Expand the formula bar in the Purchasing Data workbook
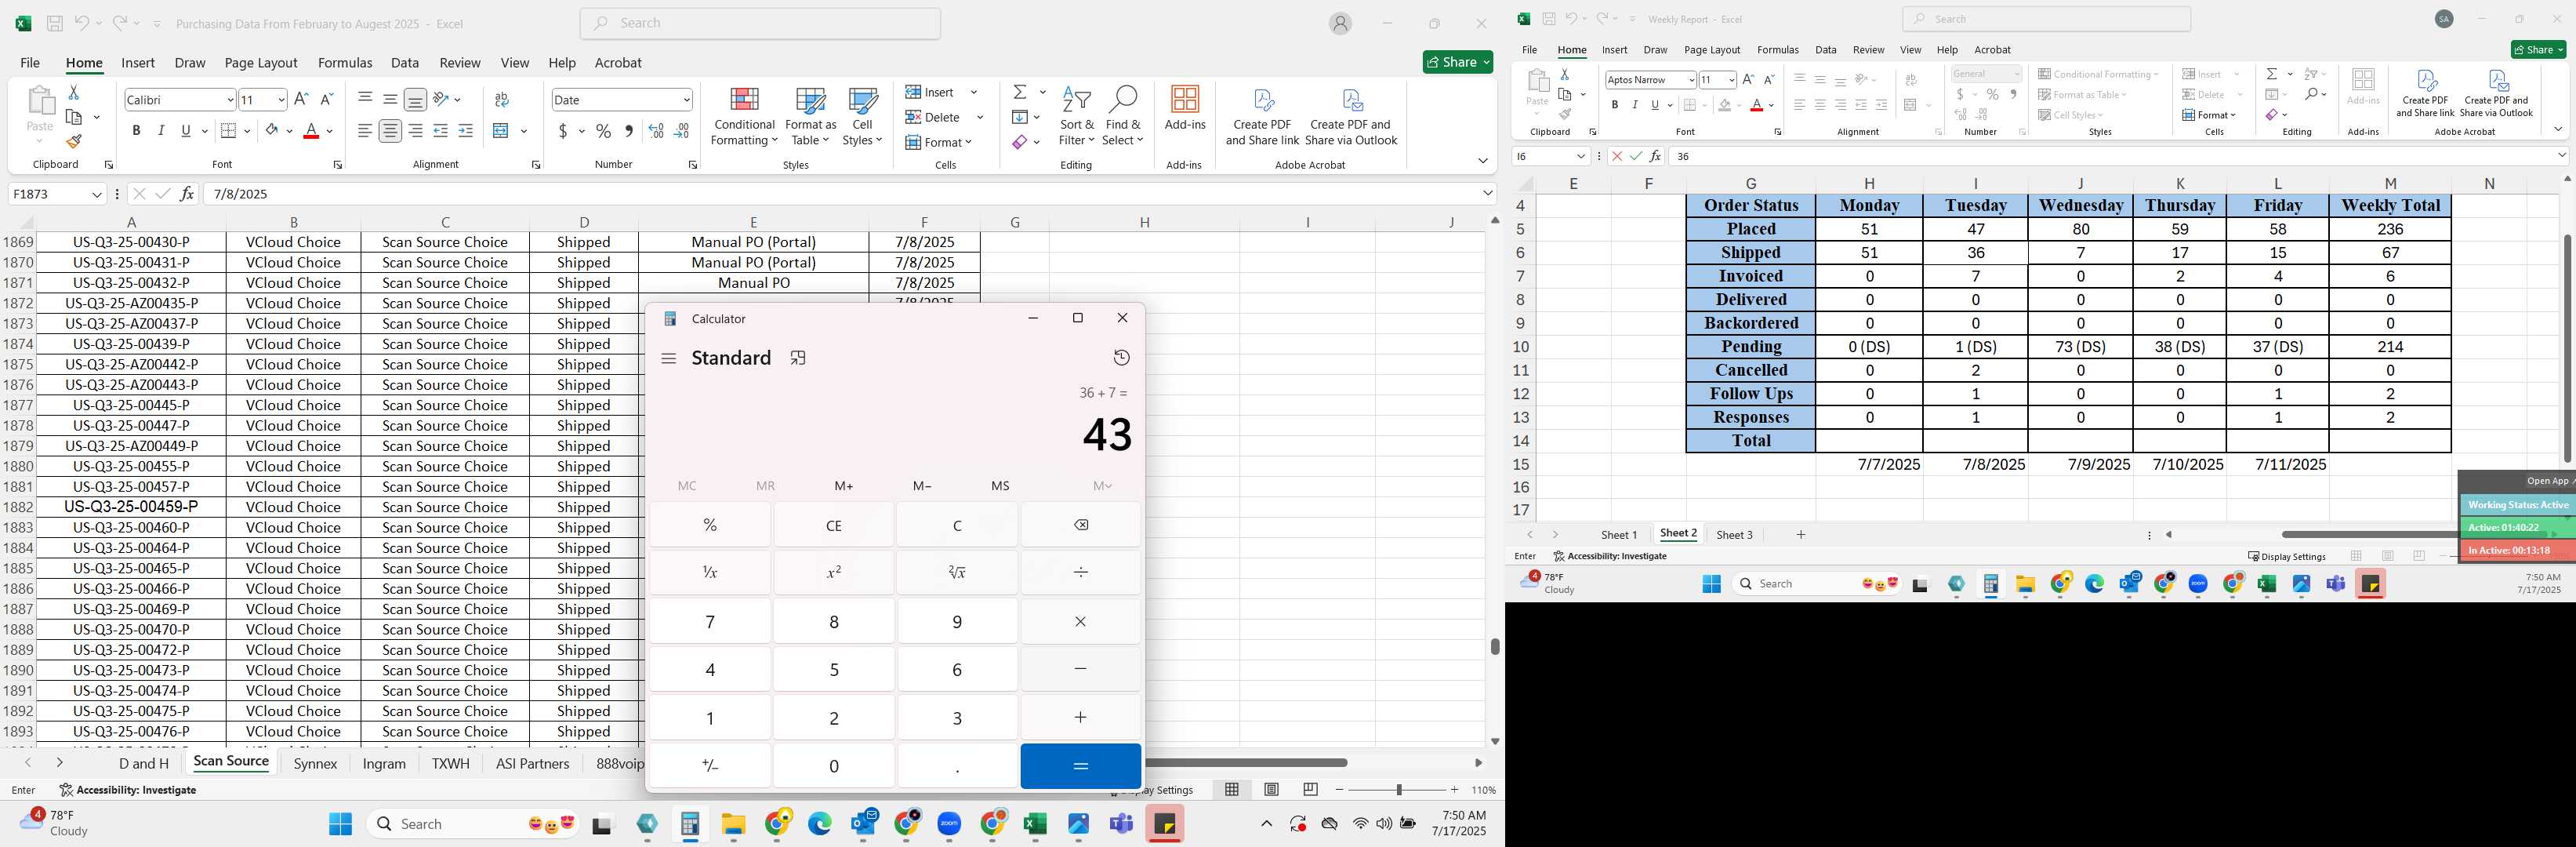The width and height of the screenshot is (2576, 847). tap(1487, 194)
